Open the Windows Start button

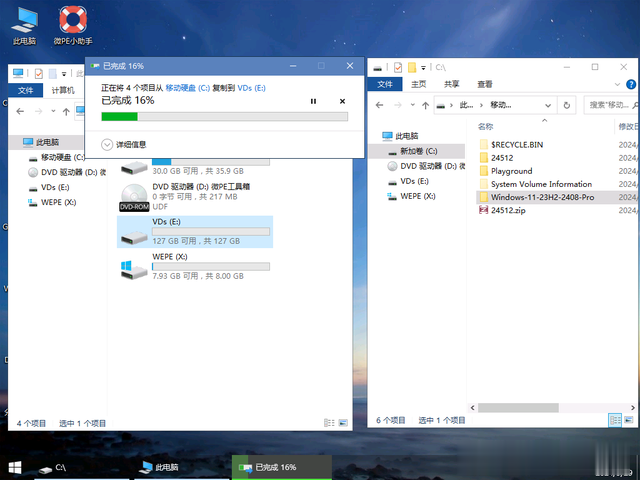coord(15,468)
